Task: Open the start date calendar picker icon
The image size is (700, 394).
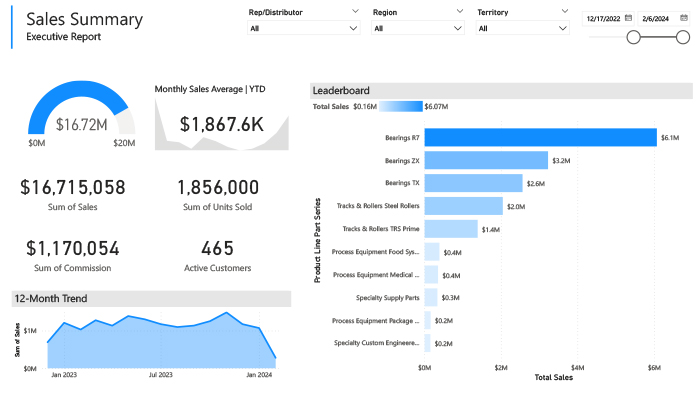Action: coord(628,18)
